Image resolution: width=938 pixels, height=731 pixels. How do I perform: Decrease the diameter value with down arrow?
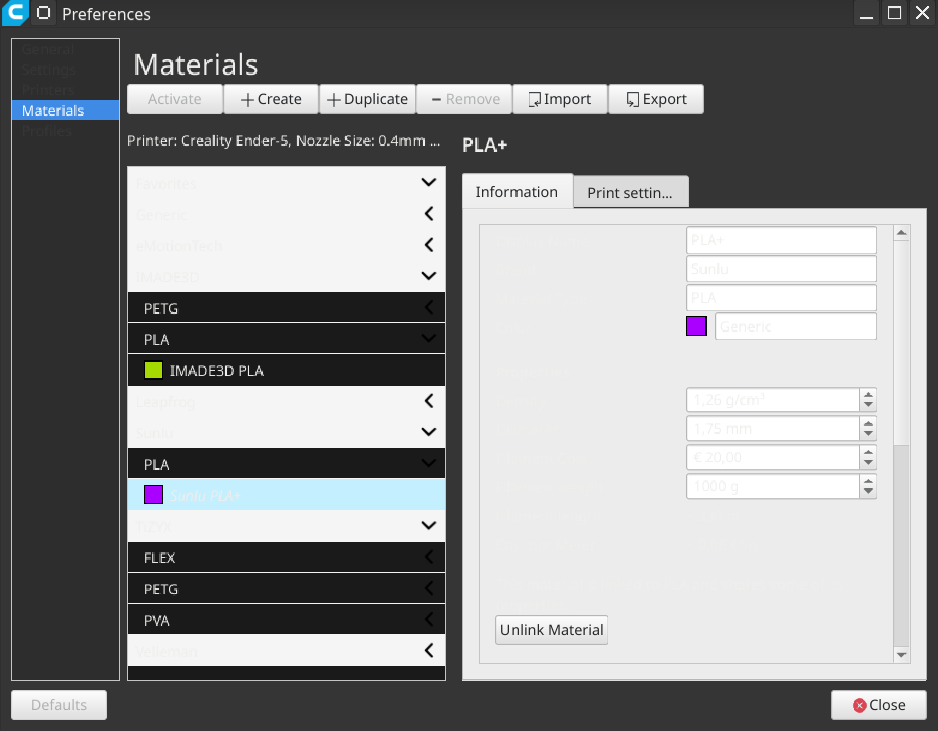[868, 434]
